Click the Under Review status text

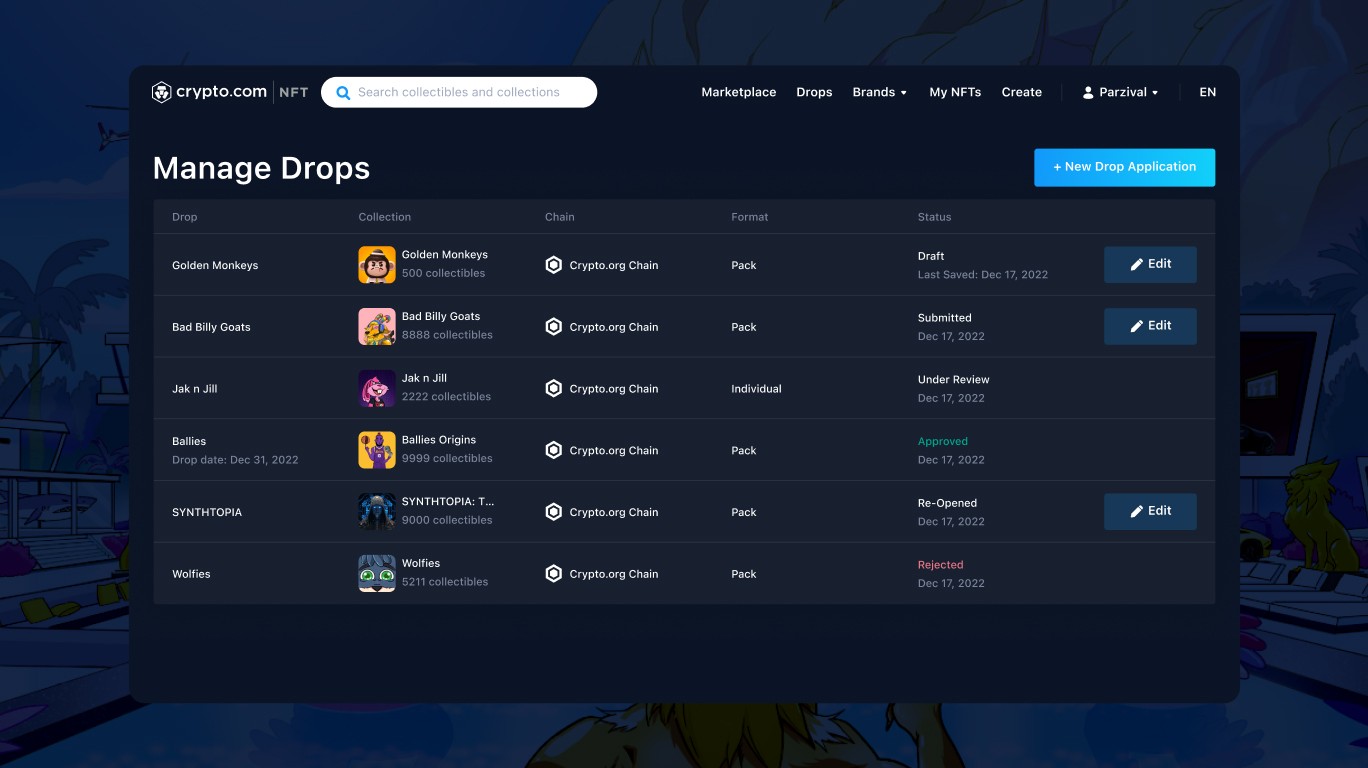pos(954,380)
